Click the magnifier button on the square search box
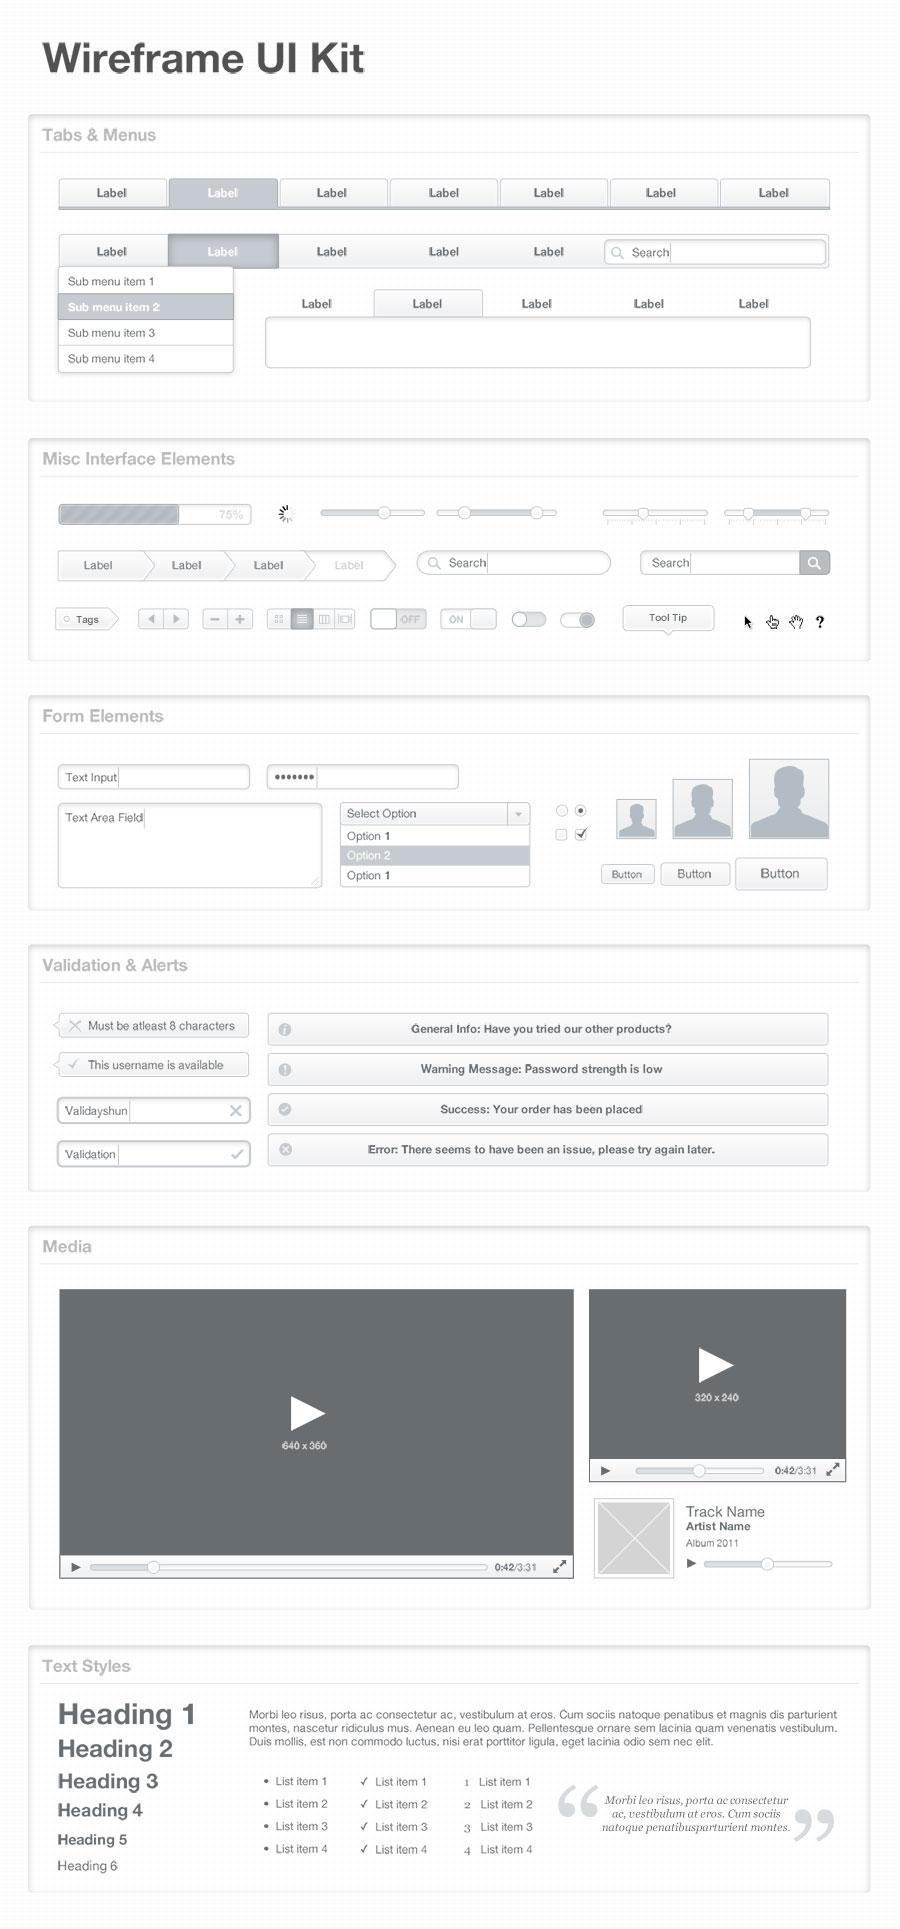The height and width of the screenshot is (1929, 900). (x=814, y=563)
